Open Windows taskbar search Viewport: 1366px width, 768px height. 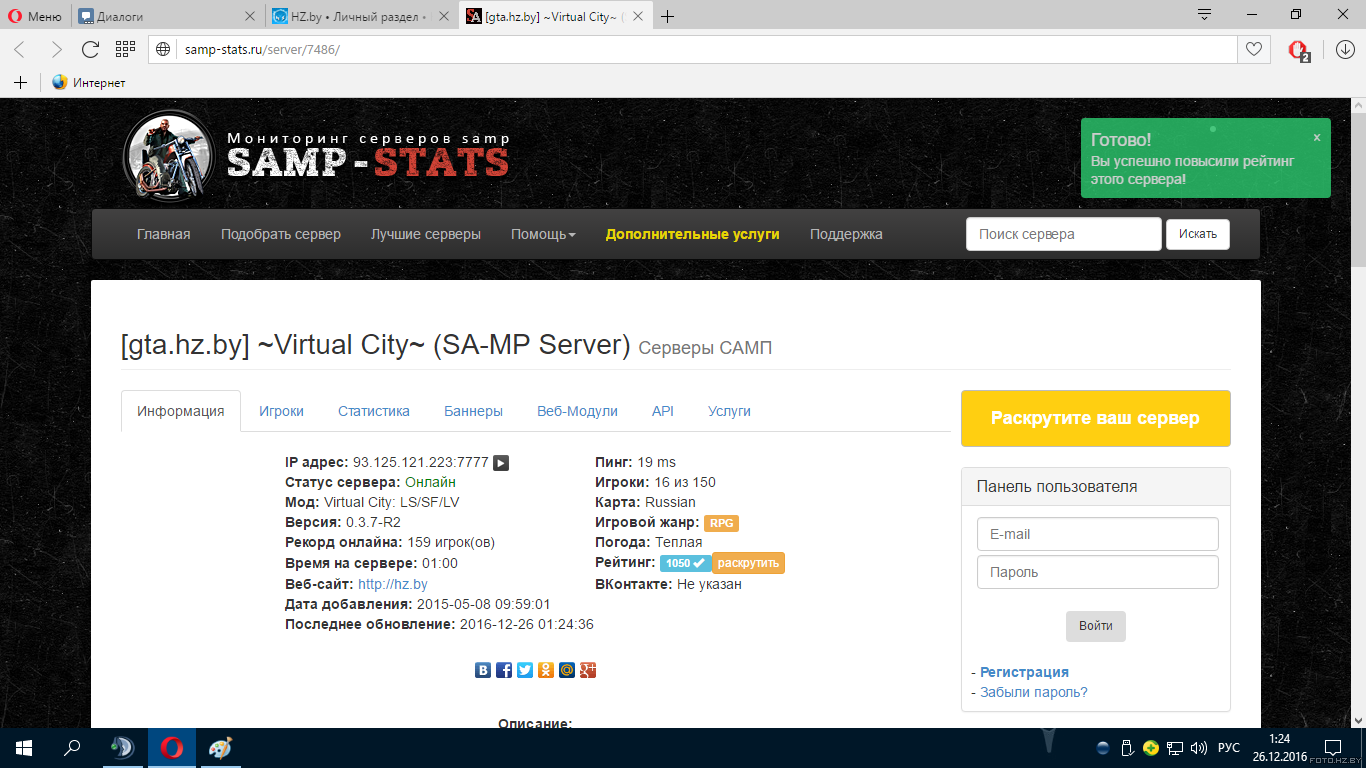coord(72,748)
